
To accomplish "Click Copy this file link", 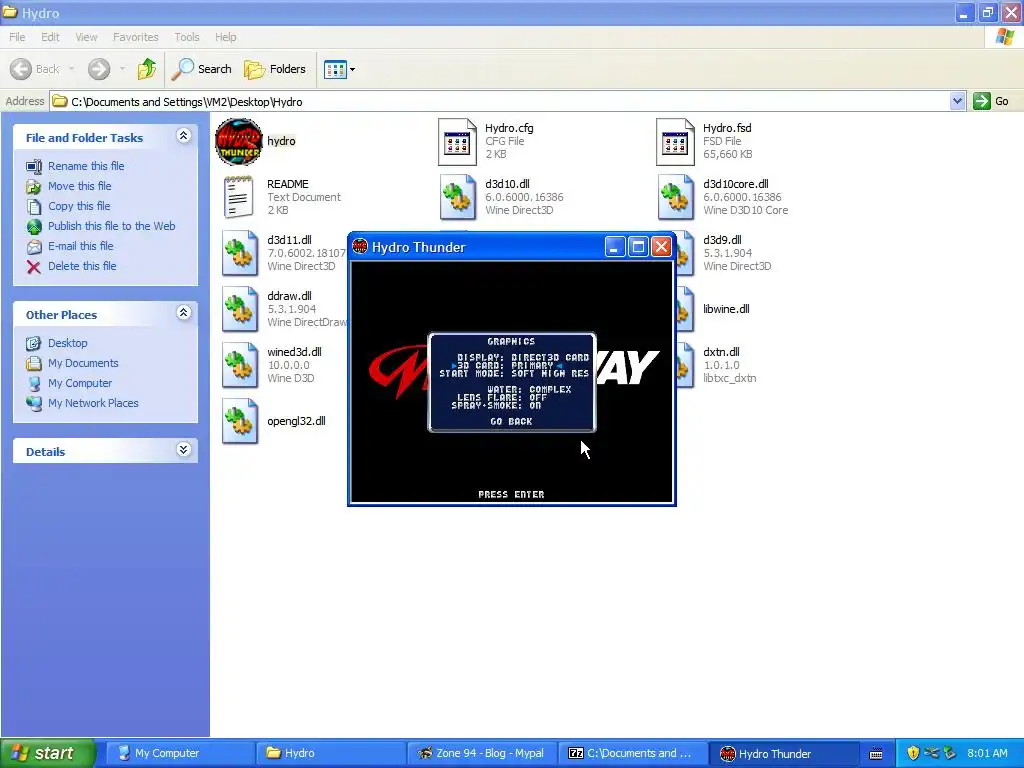I will tap(79, 206).
